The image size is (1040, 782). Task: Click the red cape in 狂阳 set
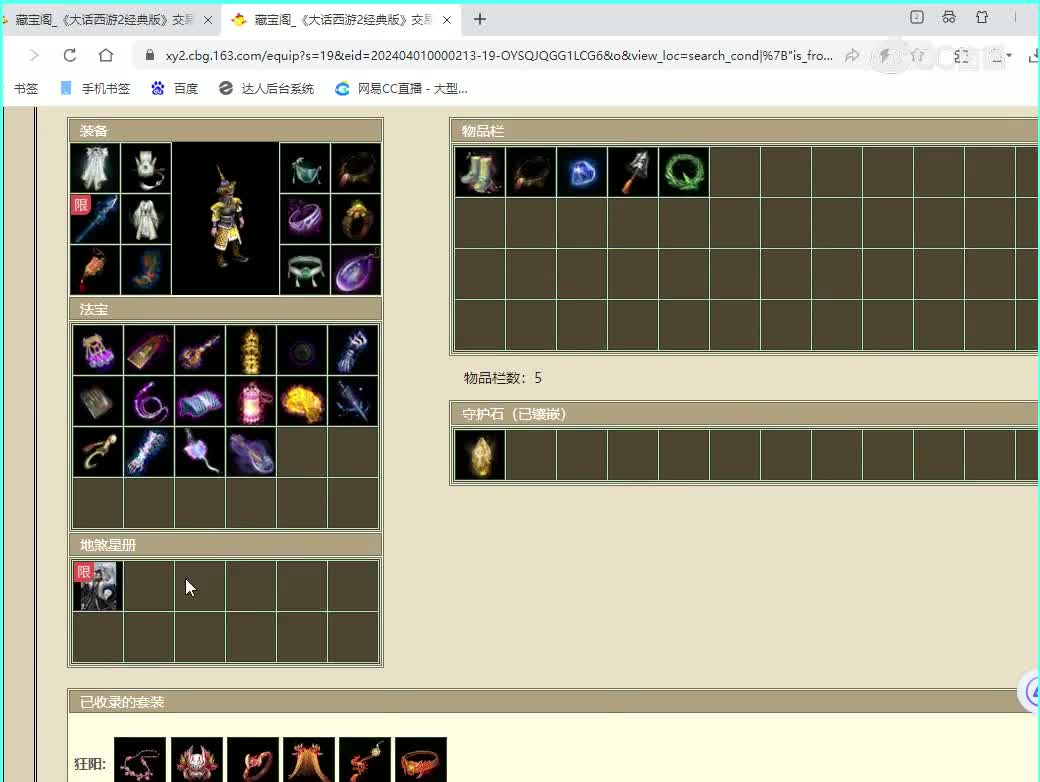click(308, 761)
